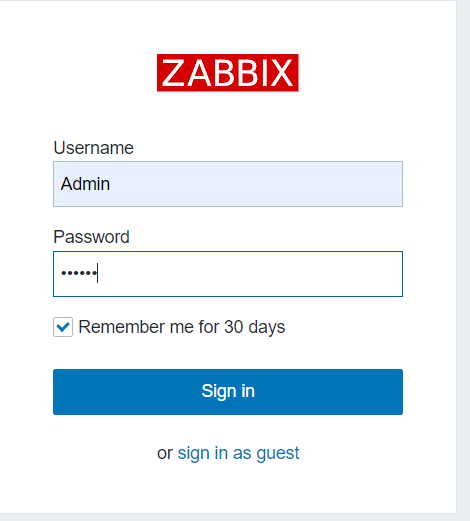Image resolution: width=470 pixels, height=521 pixels.
Task: Click the letter Z in ZABBIX logo
Action: pos(173,73)
